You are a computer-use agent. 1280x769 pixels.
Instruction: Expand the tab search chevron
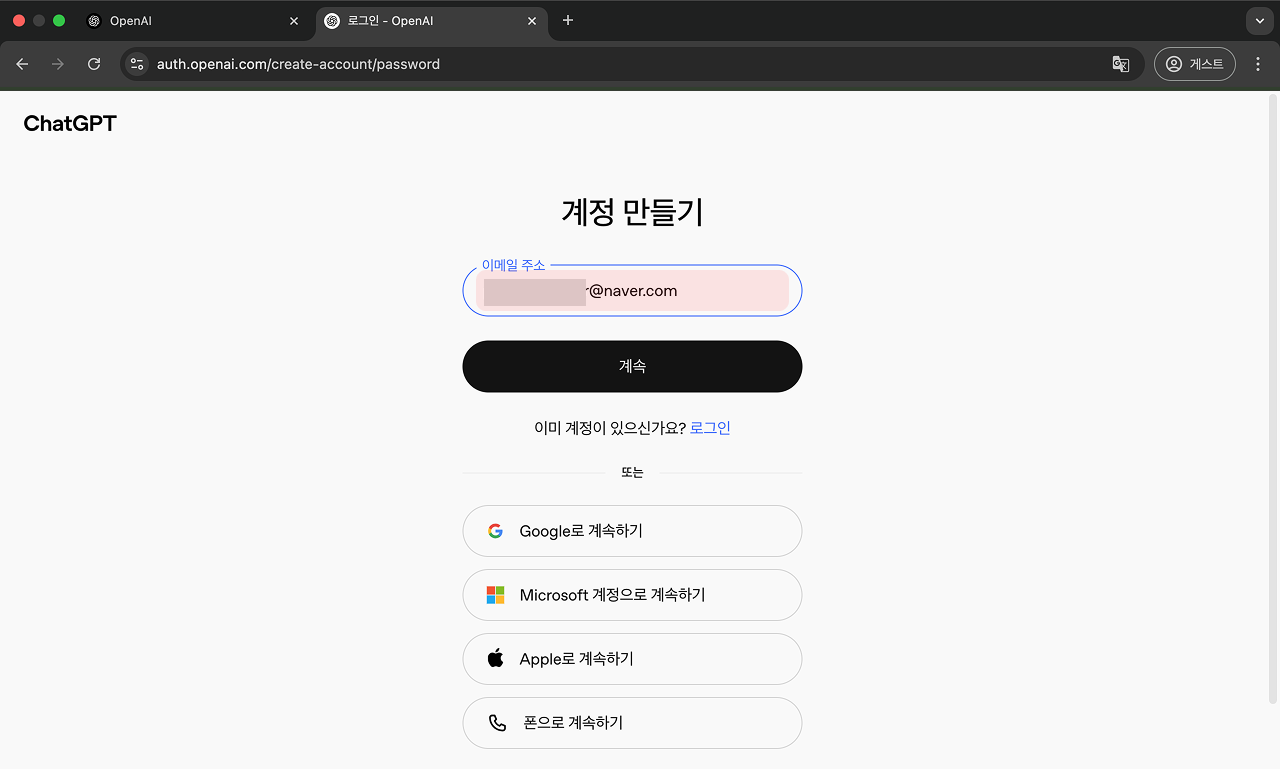click(1259, 21)
